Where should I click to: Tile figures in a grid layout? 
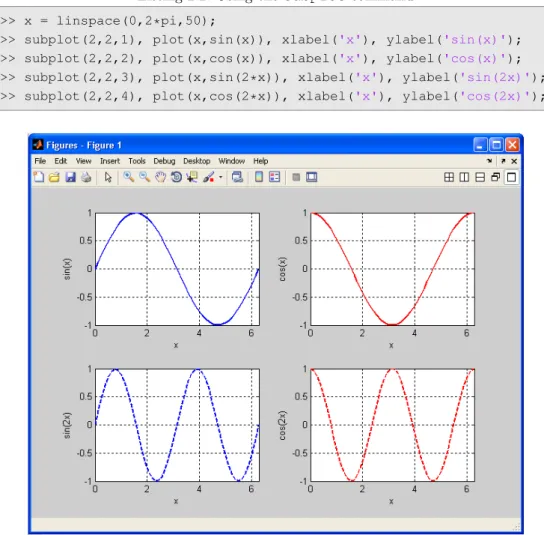pos(449,177)
